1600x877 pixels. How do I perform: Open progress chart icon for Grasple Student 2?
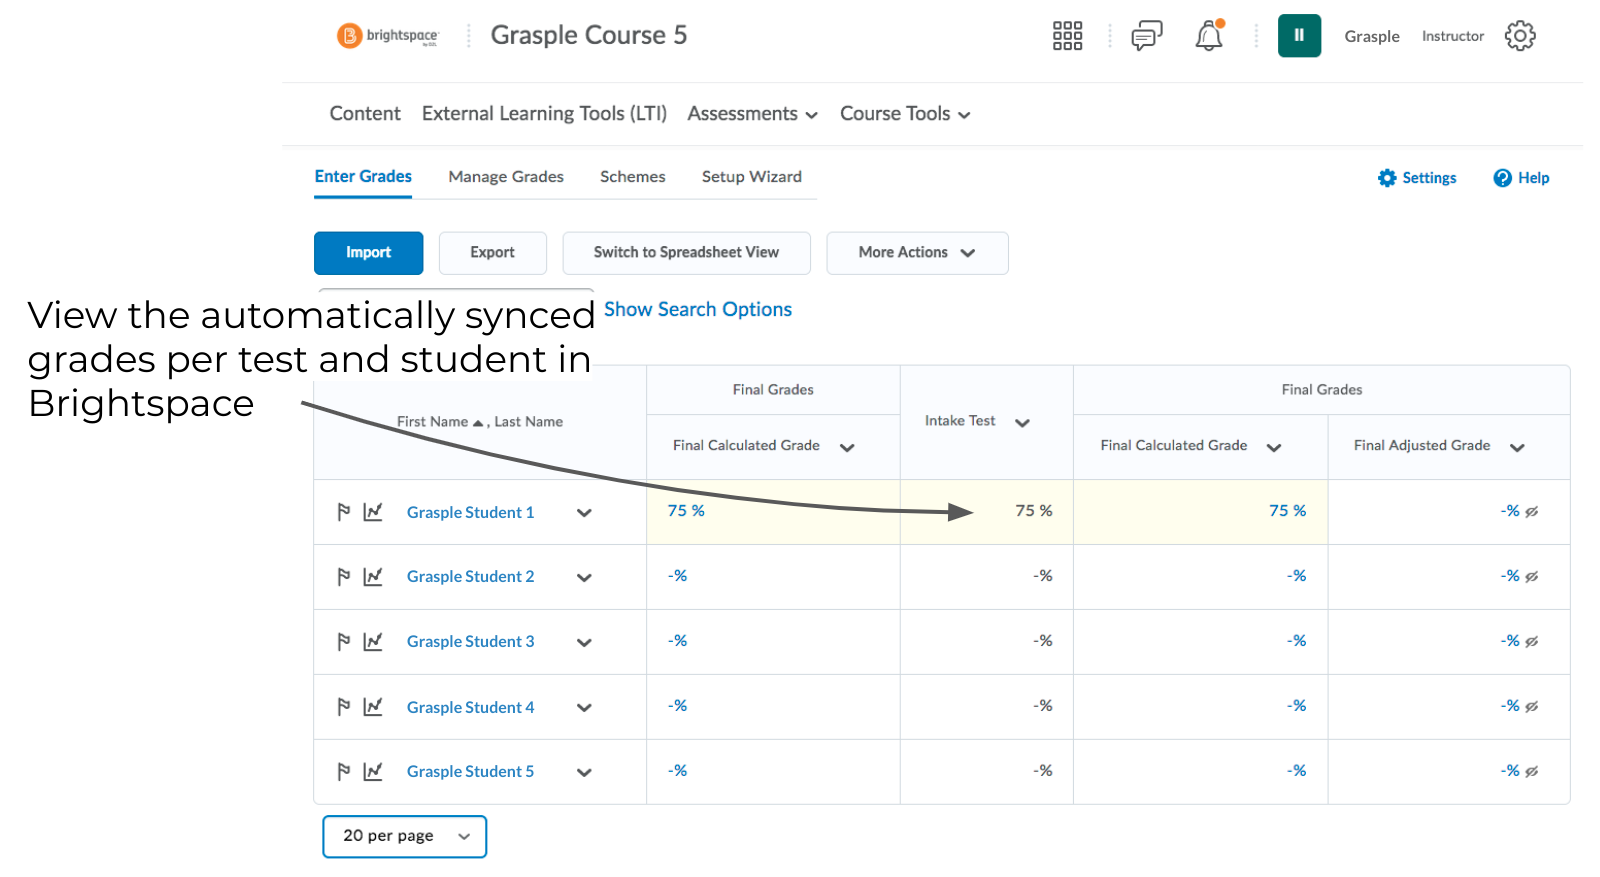coord(373,577)
